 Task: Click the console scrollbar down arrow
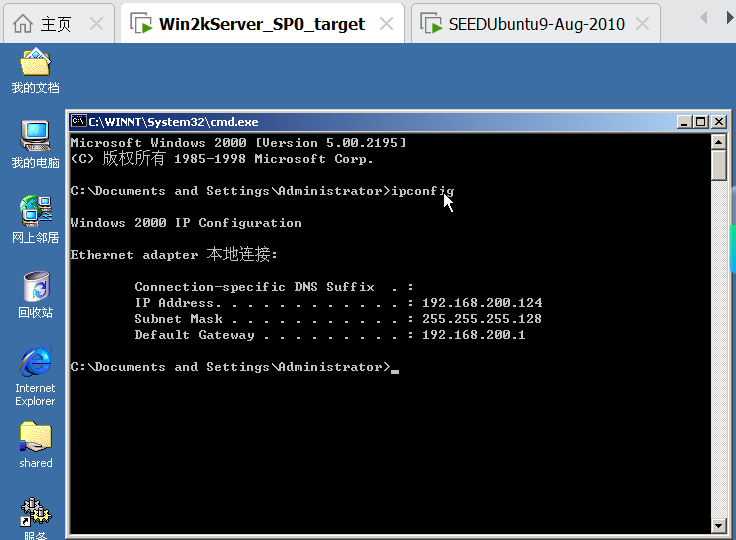[719, 525]
